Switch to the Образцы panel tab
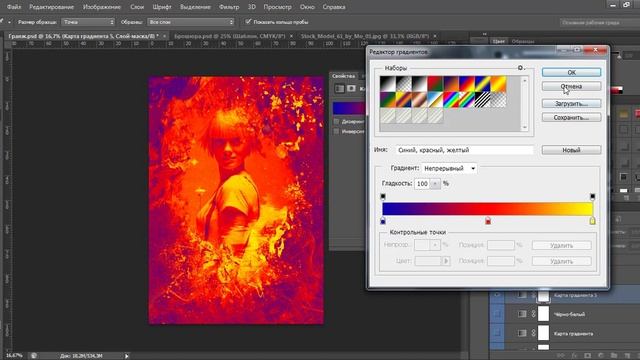The height and width of the screenshot is (360, 640). [x=523, y=41]
